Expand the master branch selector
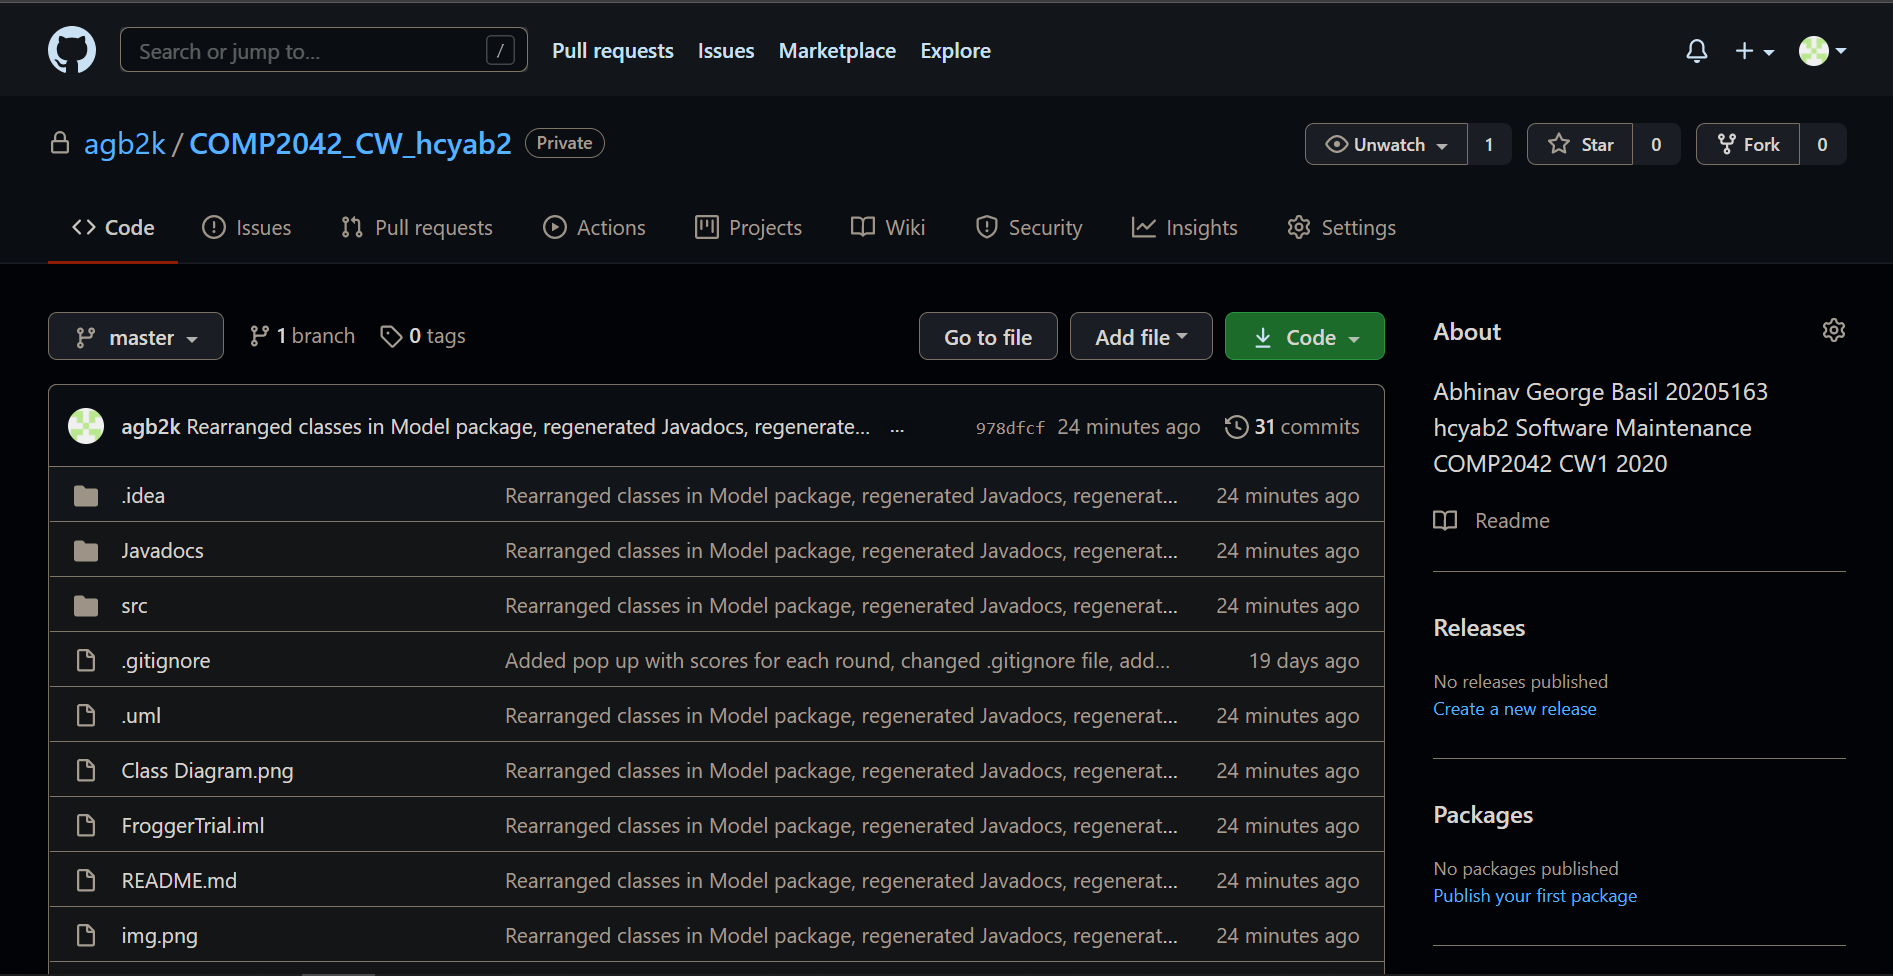 click(136, 337)
